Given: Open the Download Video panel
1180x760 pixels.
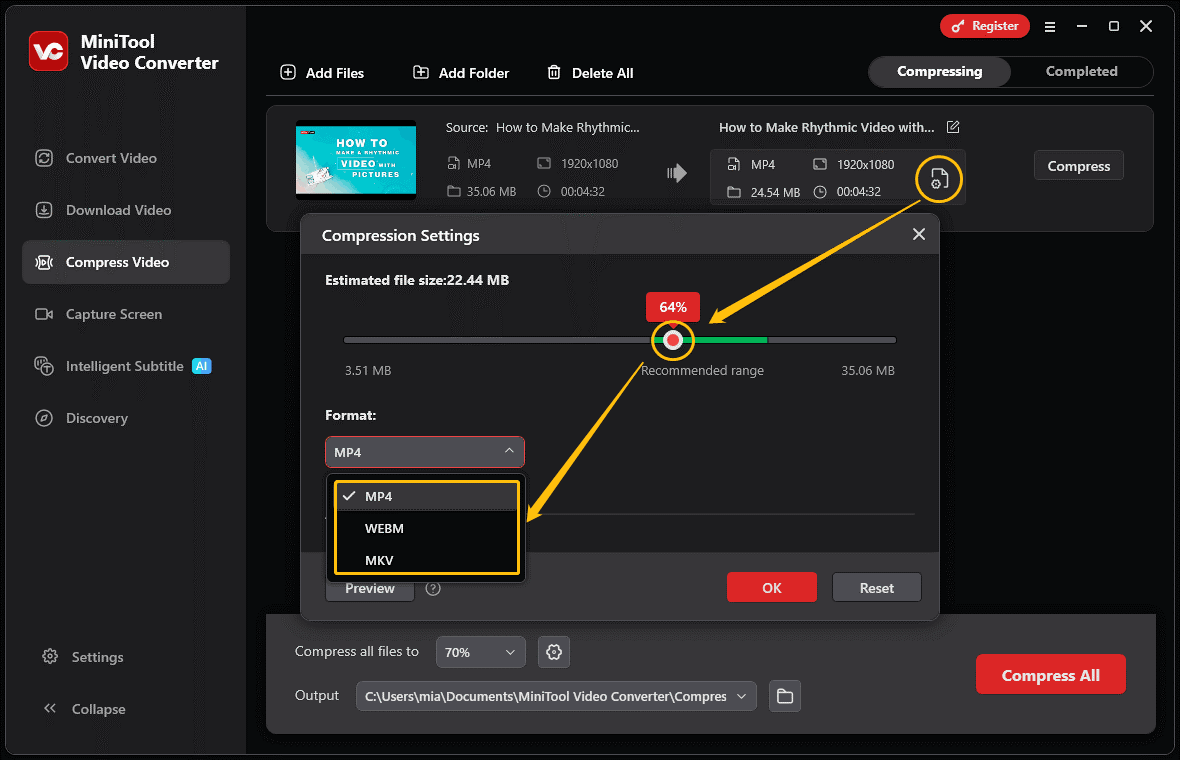Looking at the screenshot, I should pos(44,210).
